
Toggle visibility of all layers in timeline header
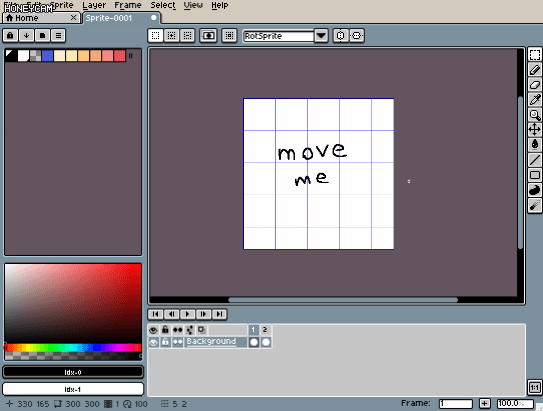(153, 330)
